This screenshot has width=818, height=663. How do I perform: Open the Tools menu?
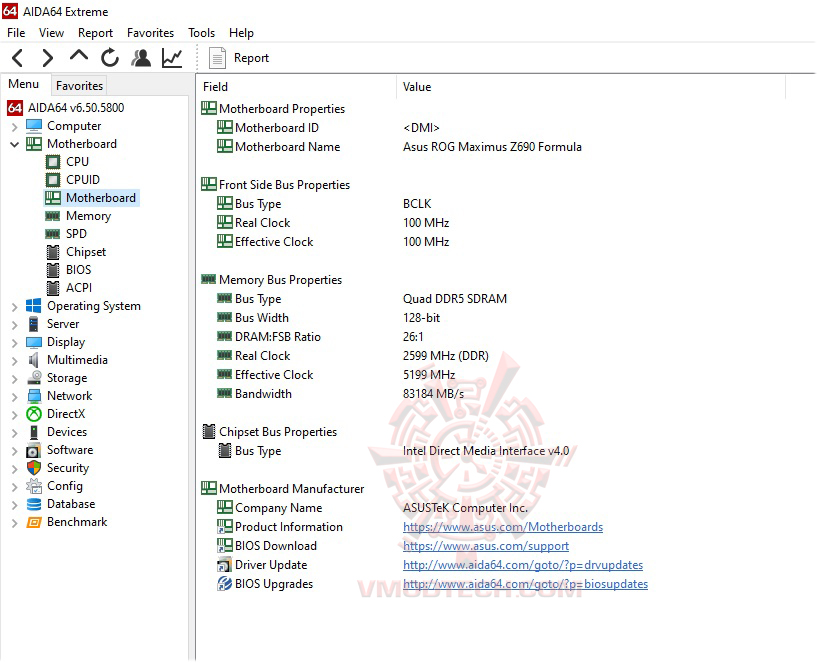click(201, 33)
